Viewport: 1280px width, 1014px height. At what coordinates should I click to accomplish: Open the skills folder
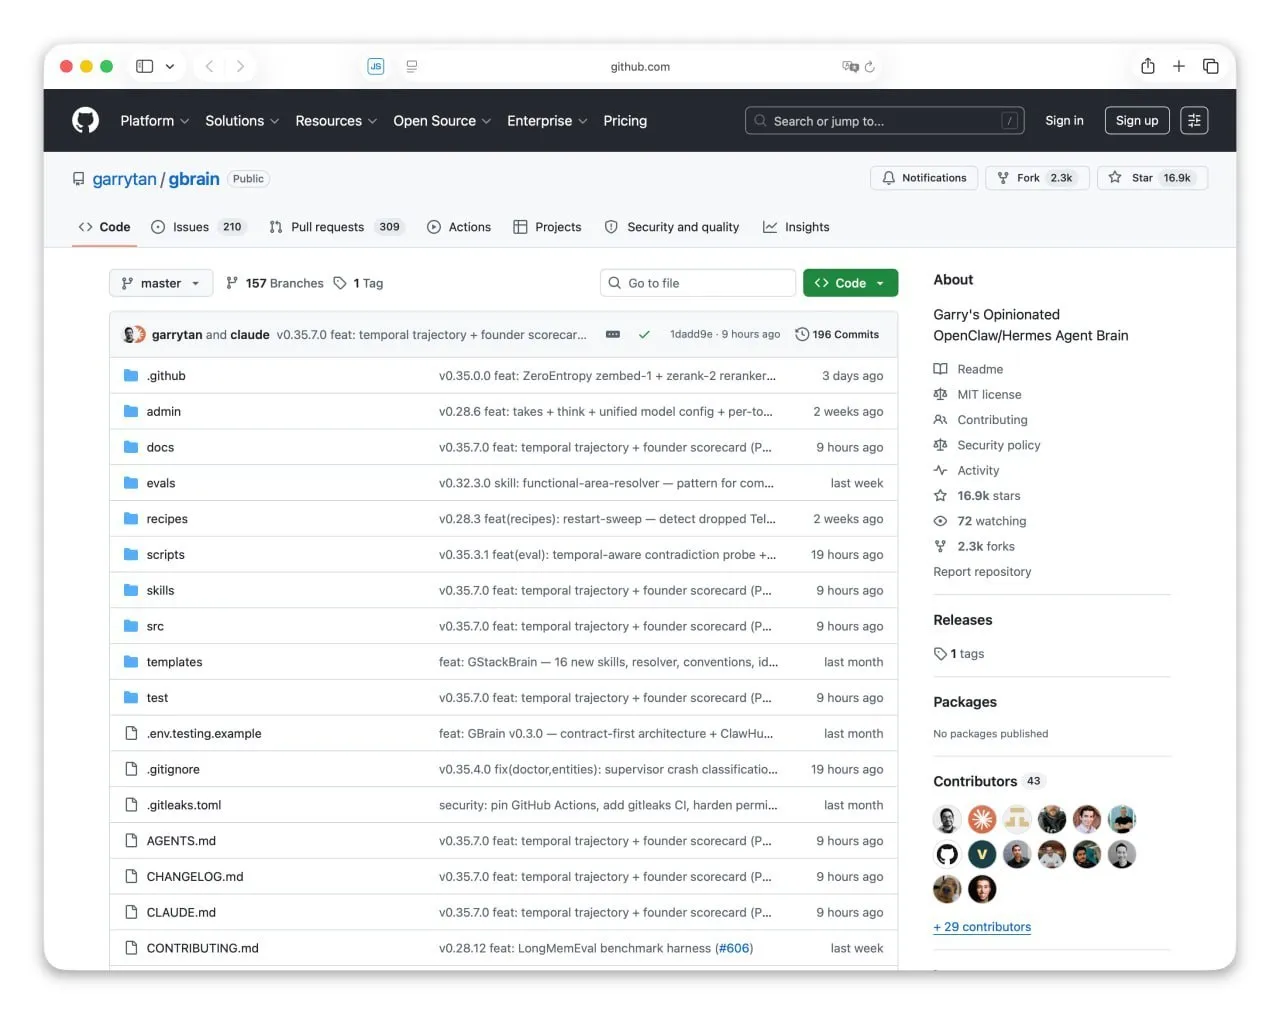(160, 591)
